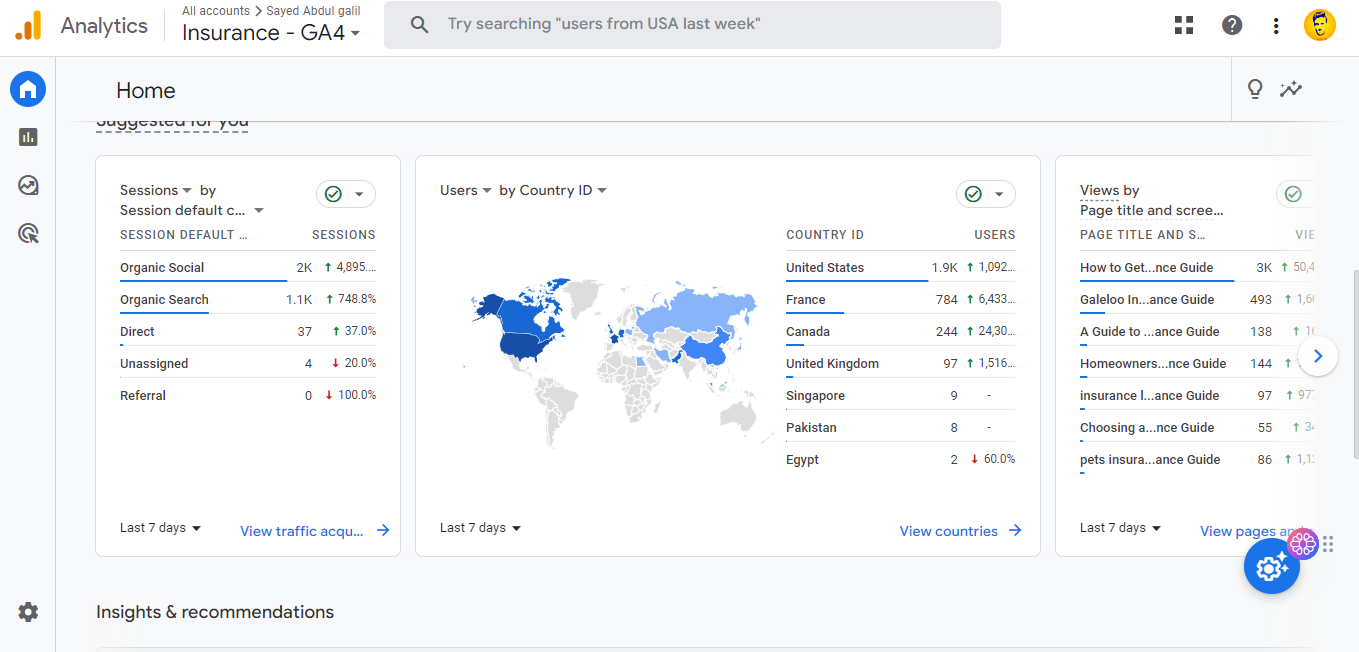Screen dimensions: 1359x652
Task: Click the Insights lightbulb icon
Action: click(1255, 89)
